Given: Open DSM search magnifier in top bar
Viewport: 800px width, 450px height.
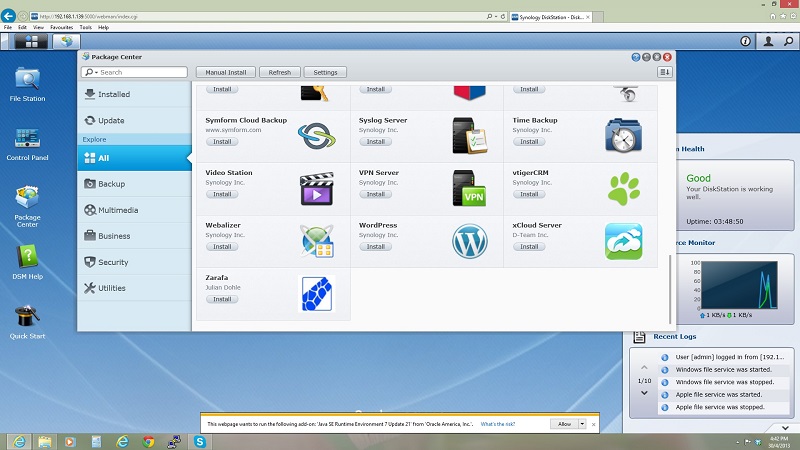Looking at the screenshot, I should click(788, 41).
